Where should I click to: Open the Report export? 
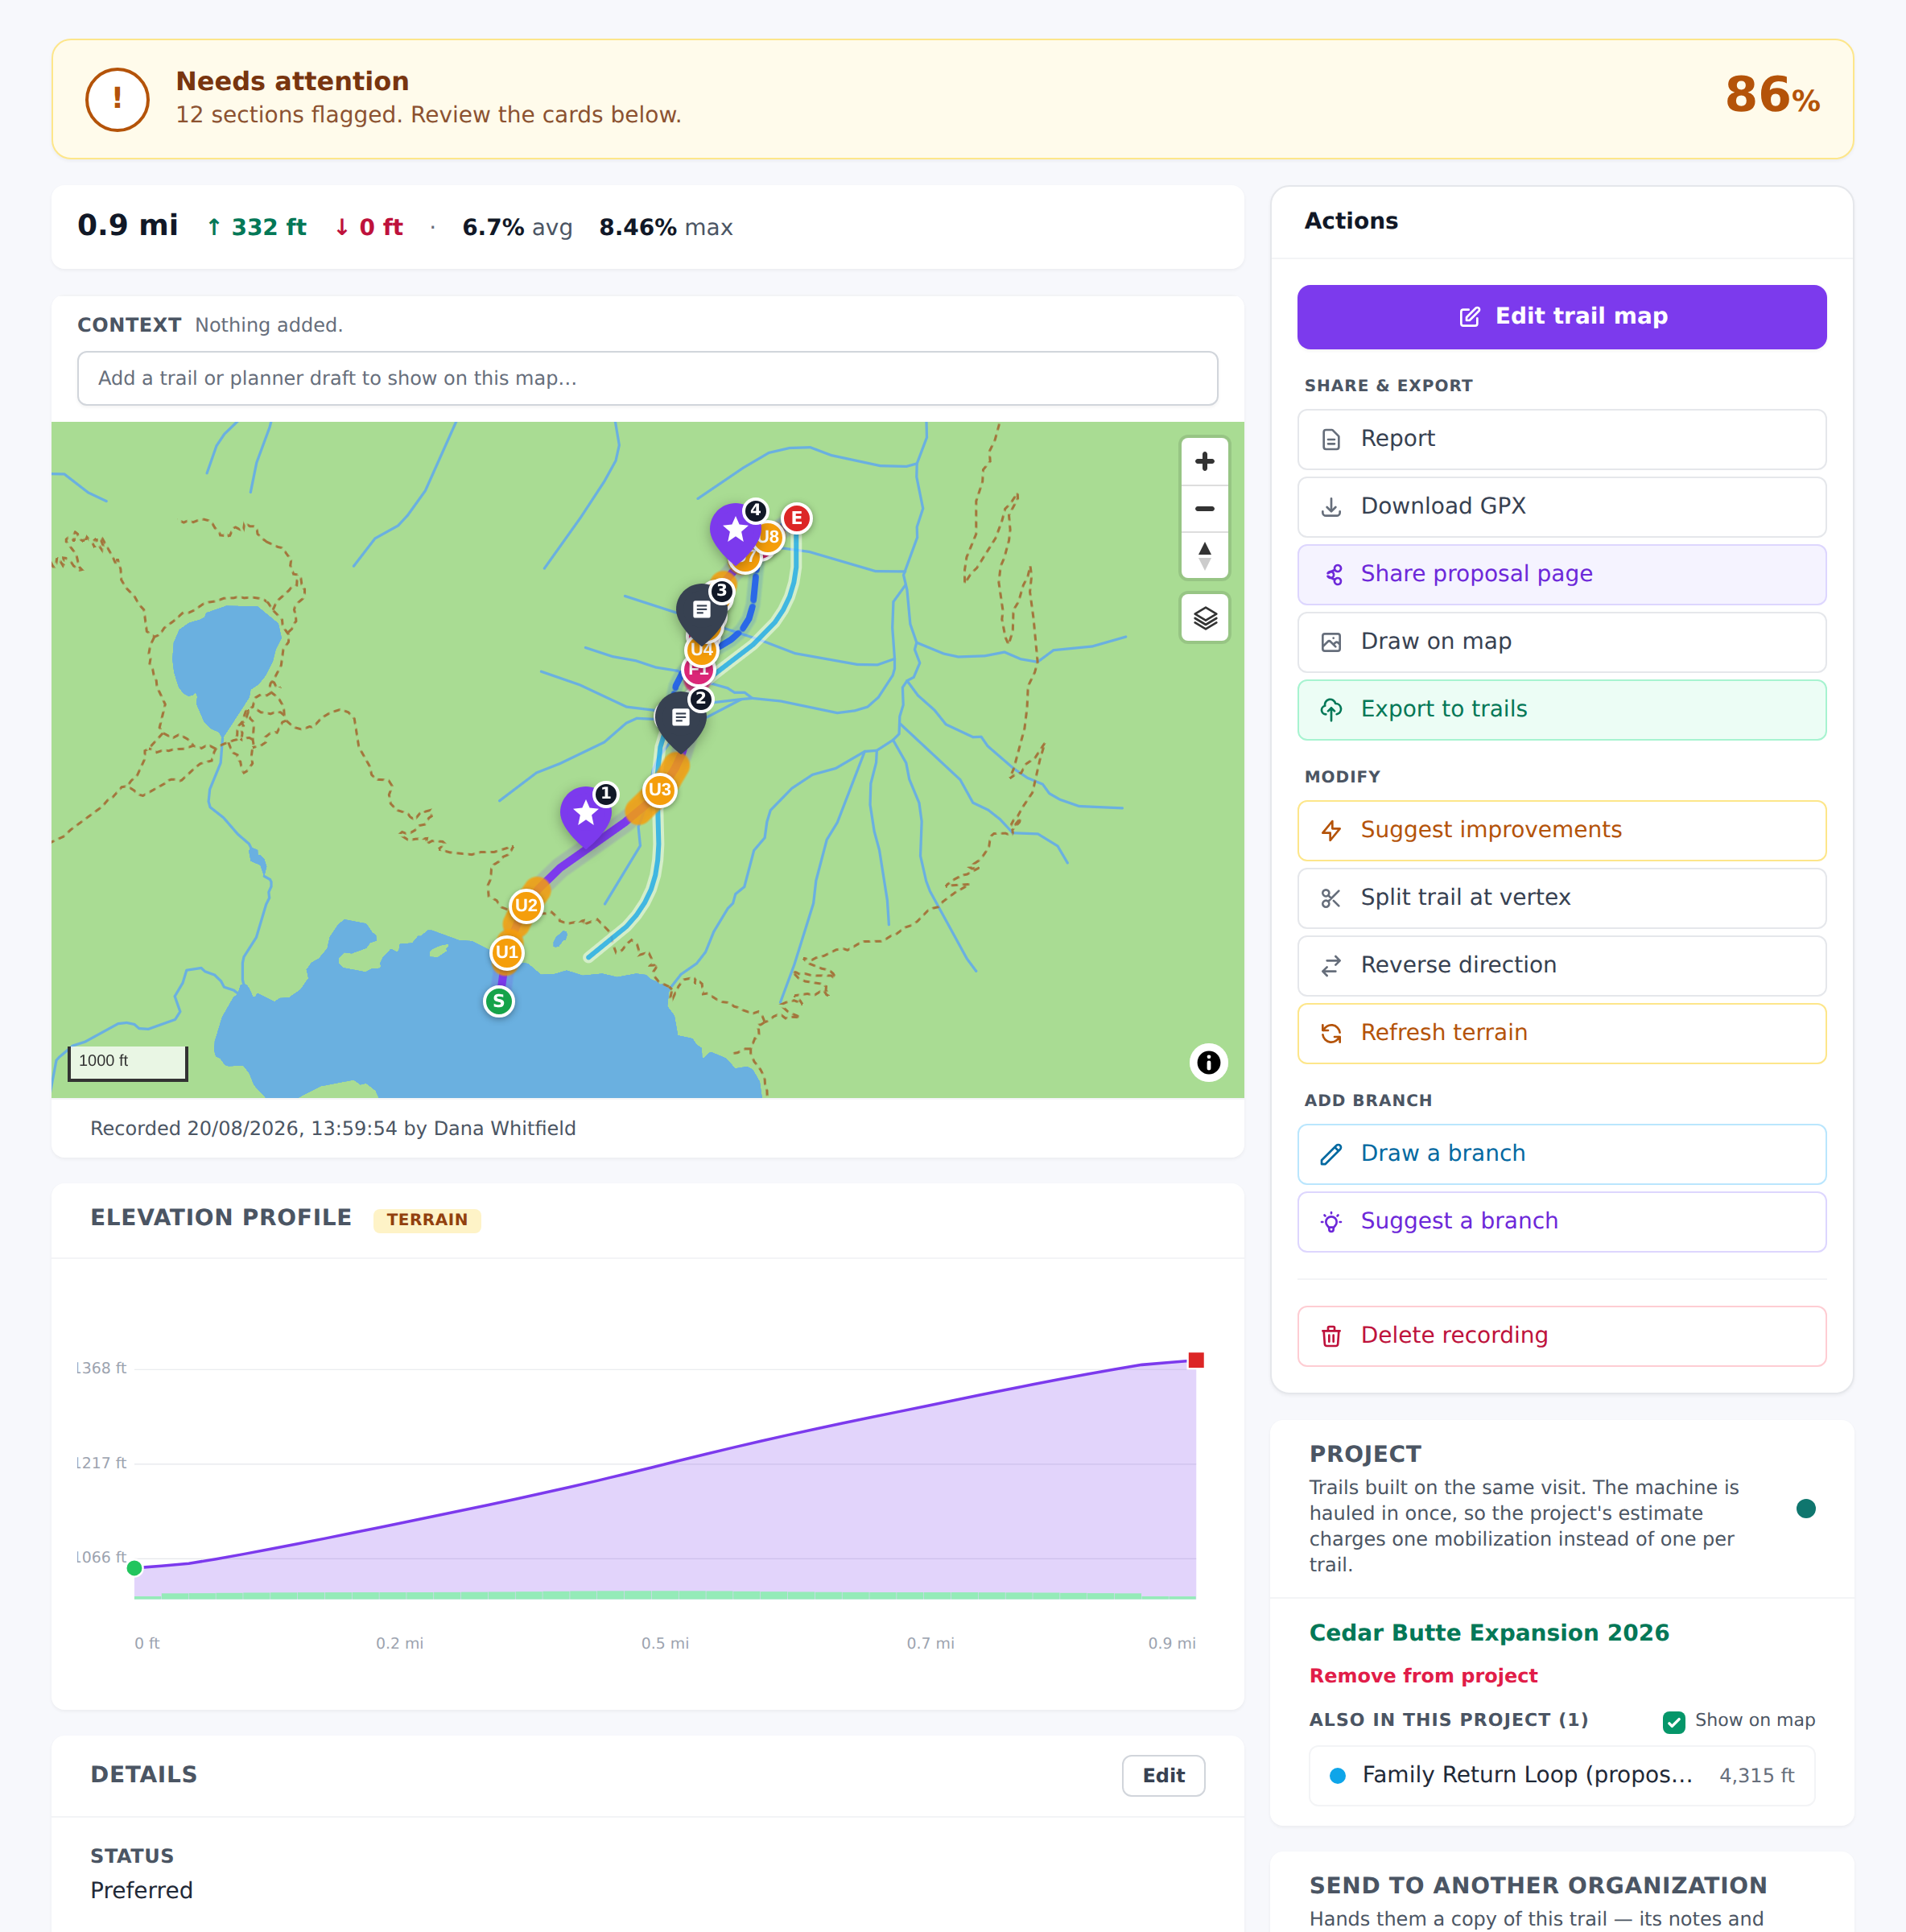coord(1561,439)
